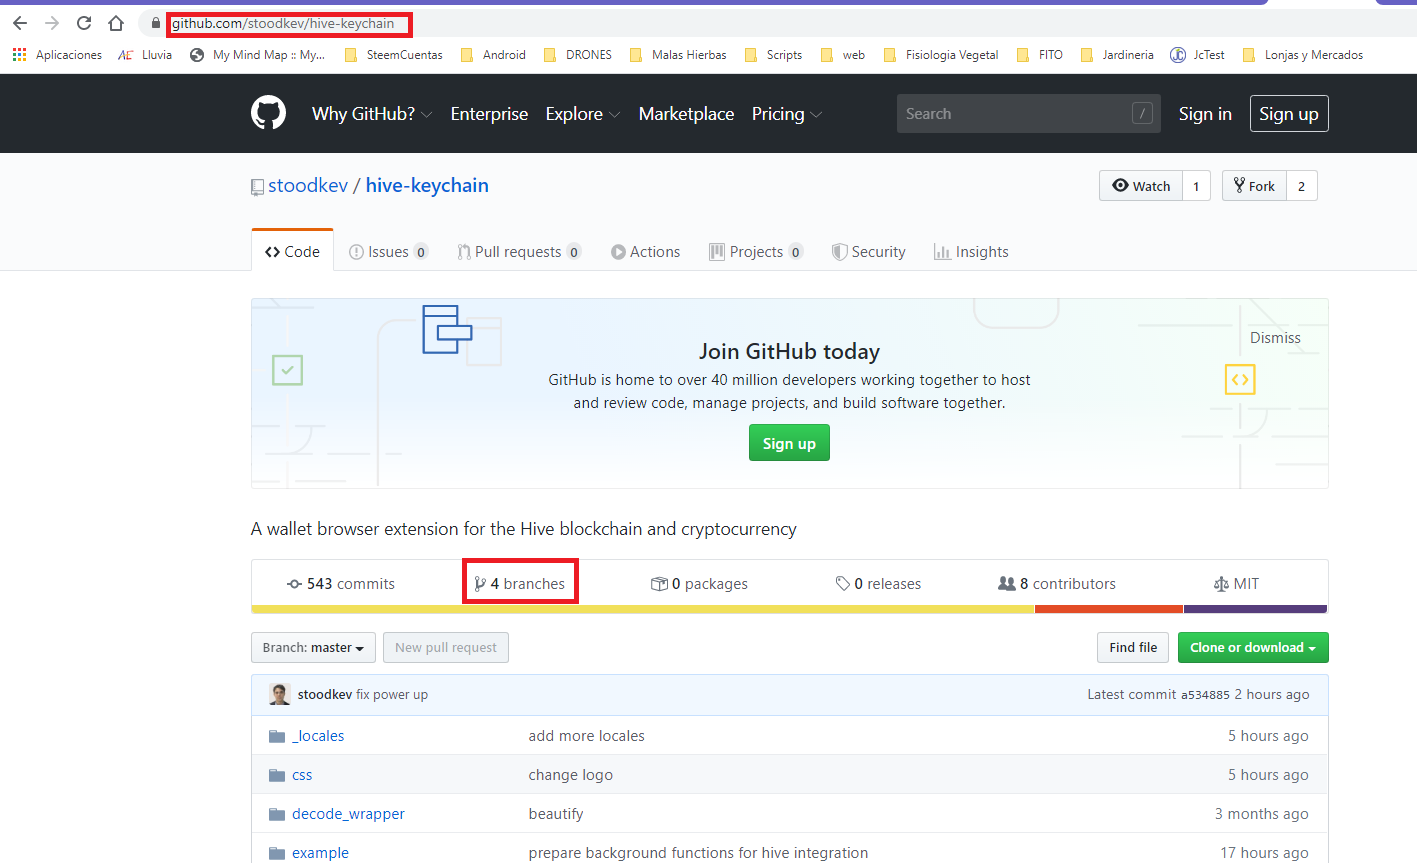1417x863 pixels.
Task: Switch to the Security tab
Action: click(x=869, y=252)
